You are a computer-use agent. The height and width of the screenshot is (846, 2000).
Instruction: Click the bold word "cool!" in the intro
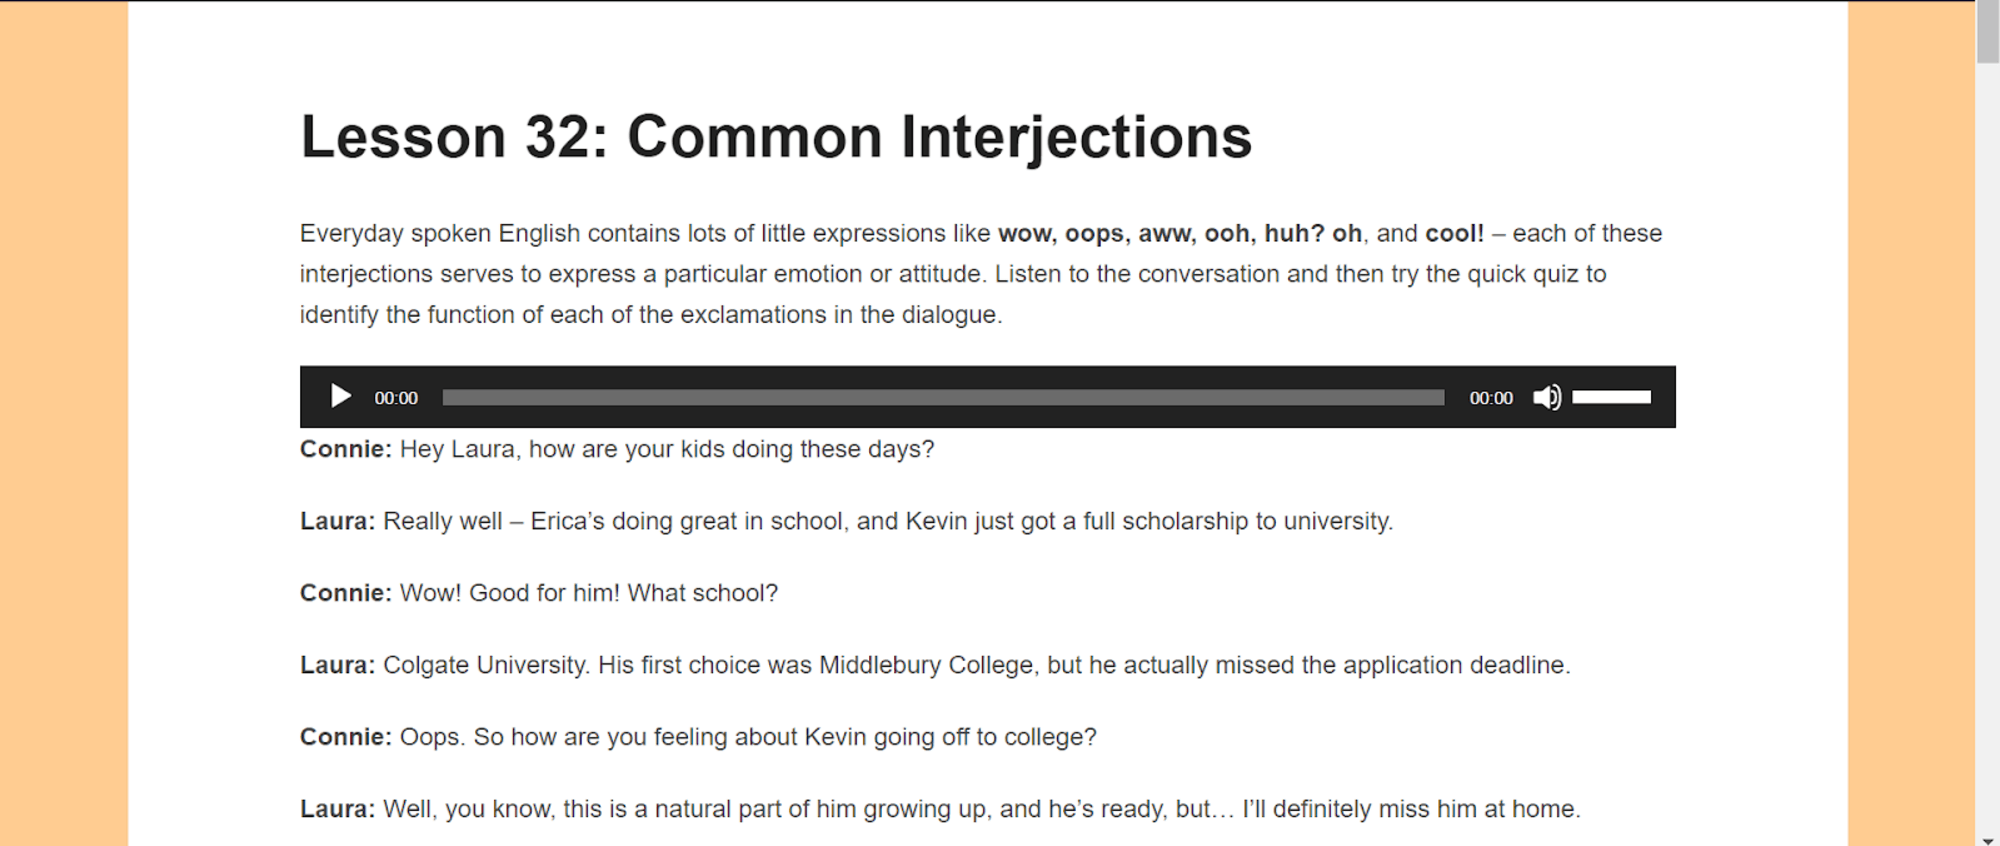pyautogui.click(x=1454, y=233)
